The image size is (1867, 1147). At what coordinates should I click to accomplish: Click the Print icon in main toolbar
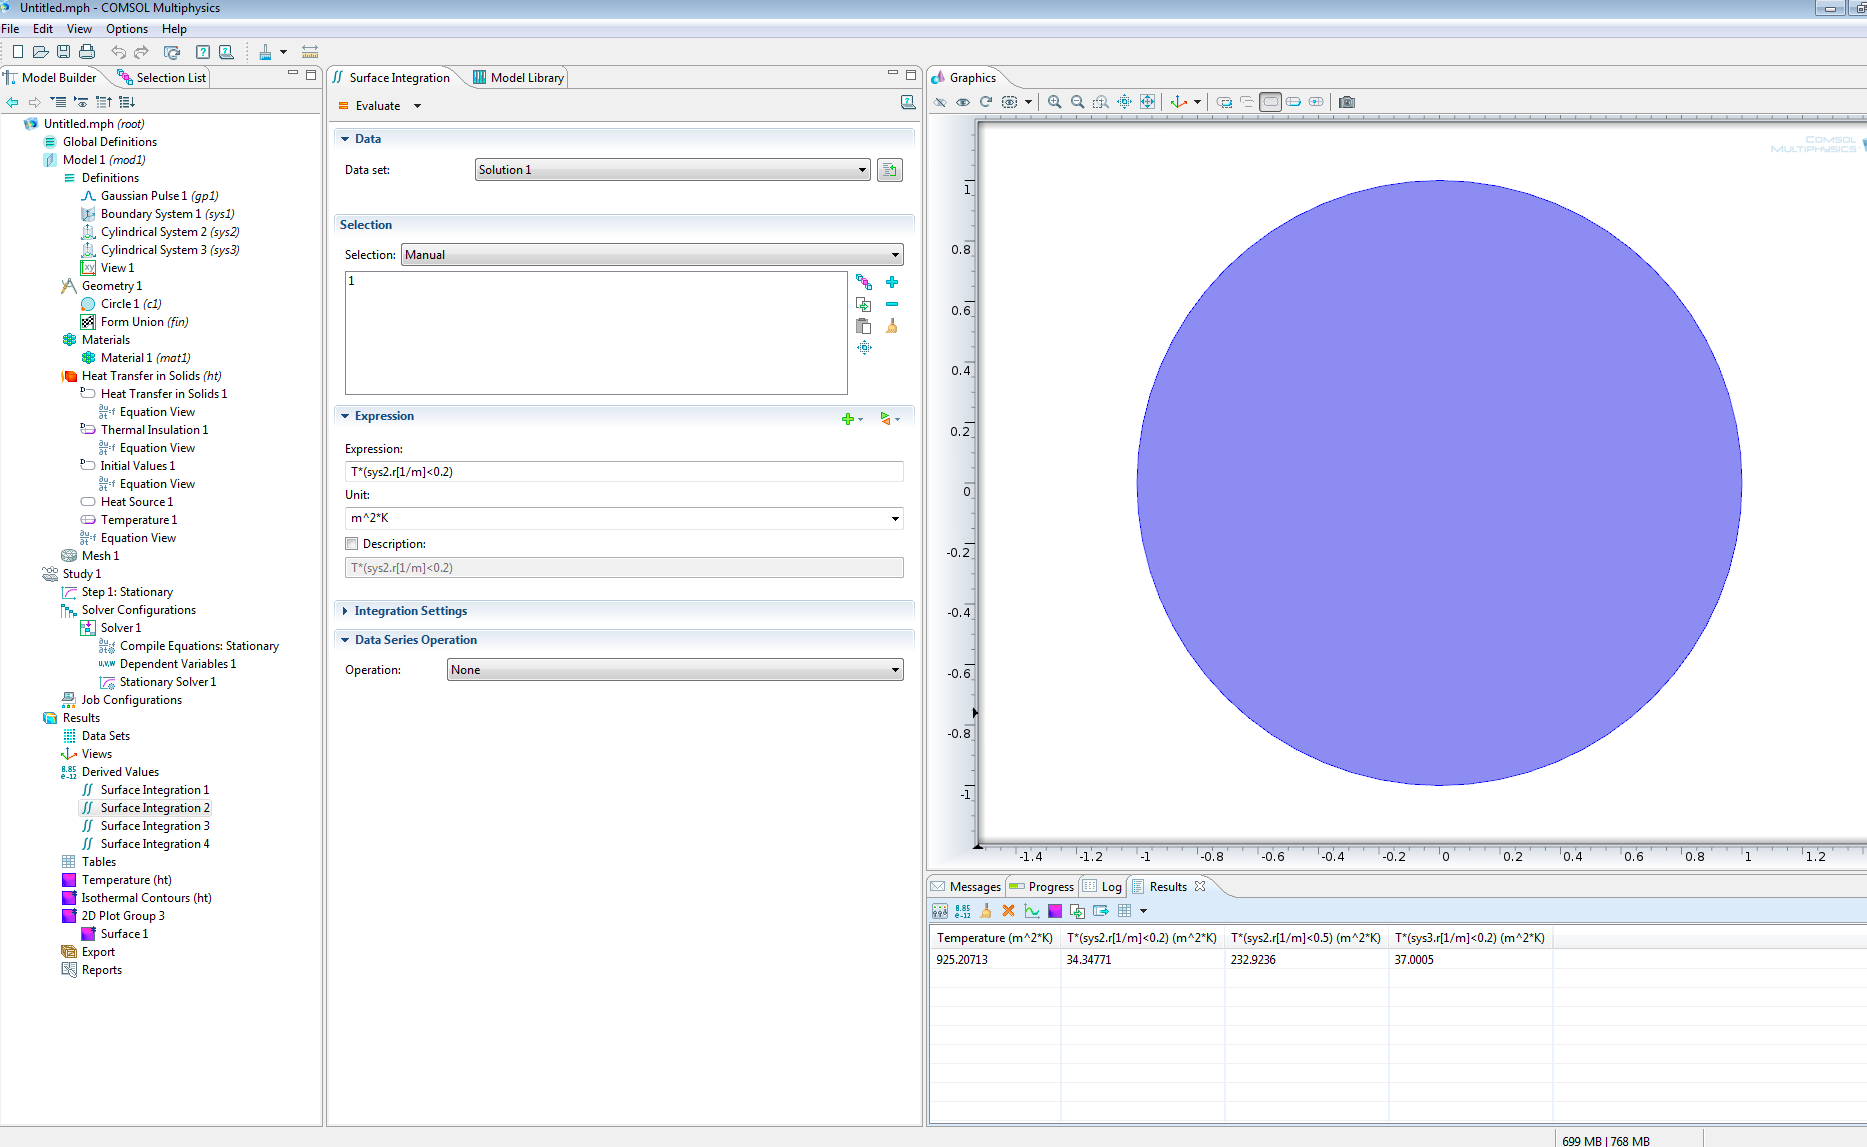(x=87, y=52)
